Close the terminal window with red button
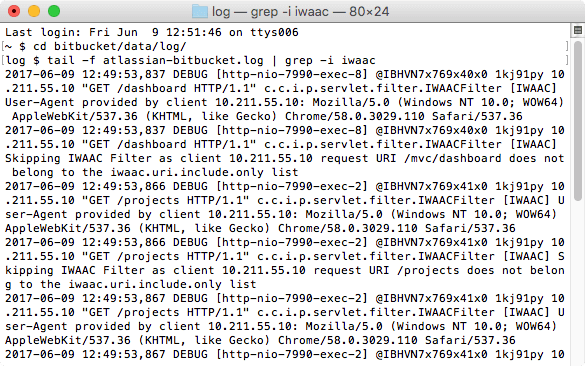585x366 pixels. pos(14,11)
